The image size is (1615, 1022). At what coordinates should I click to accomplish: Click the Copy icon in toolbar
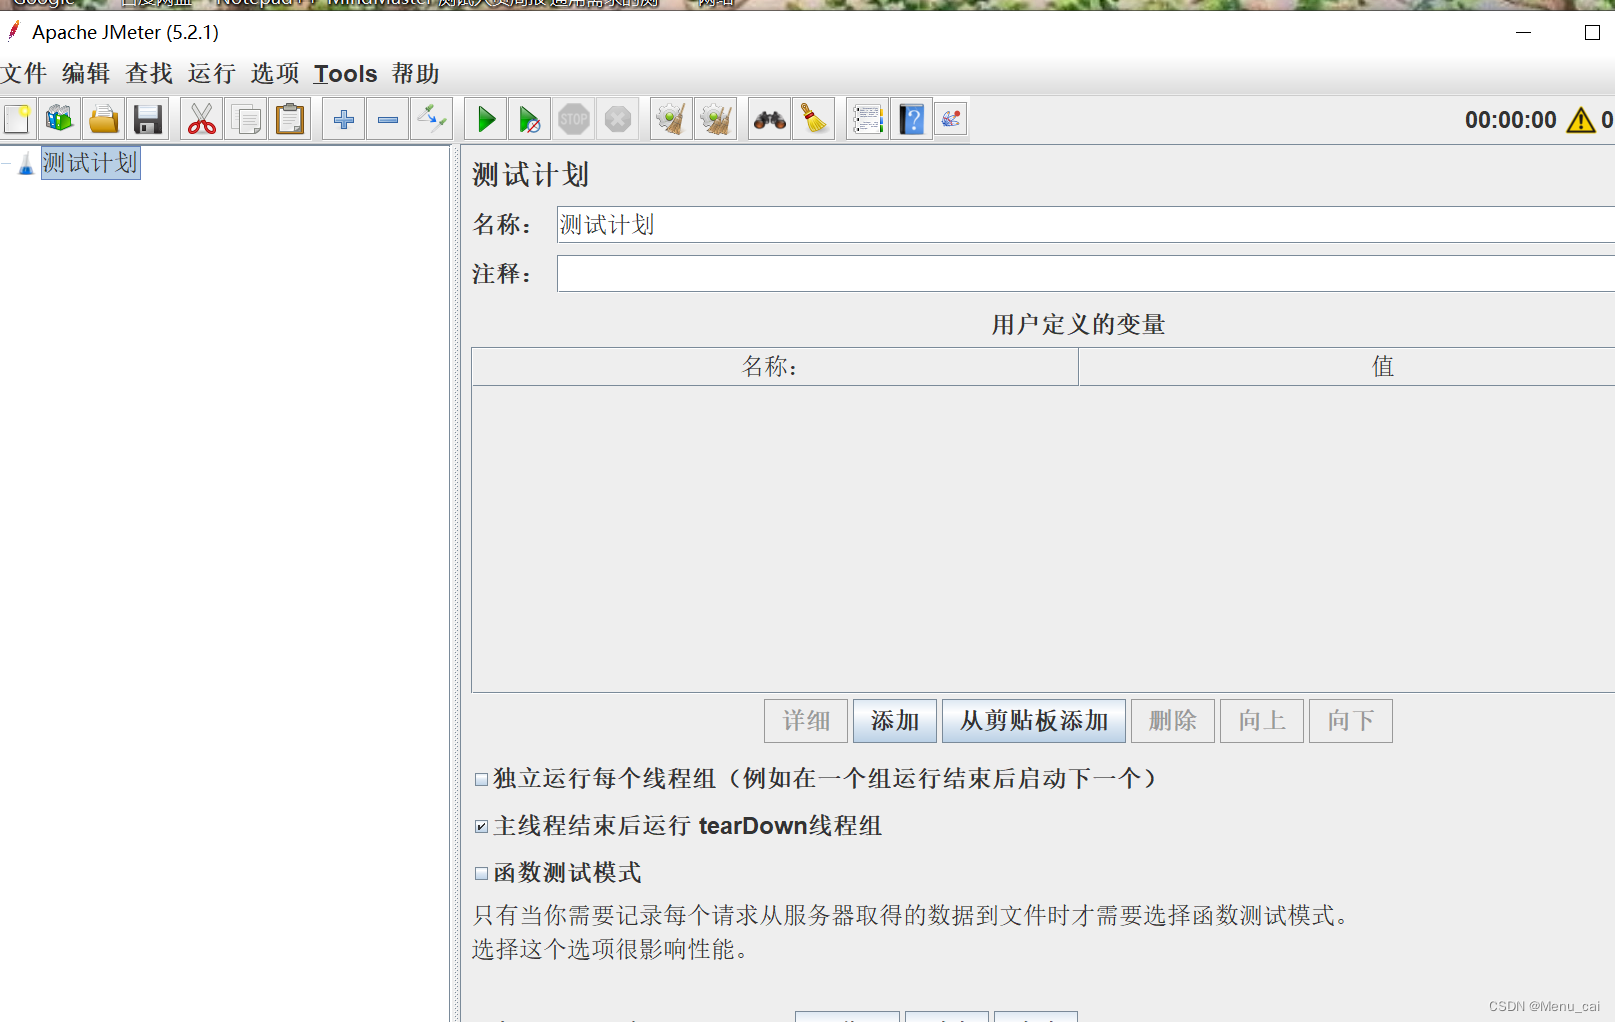pos(246,120)
